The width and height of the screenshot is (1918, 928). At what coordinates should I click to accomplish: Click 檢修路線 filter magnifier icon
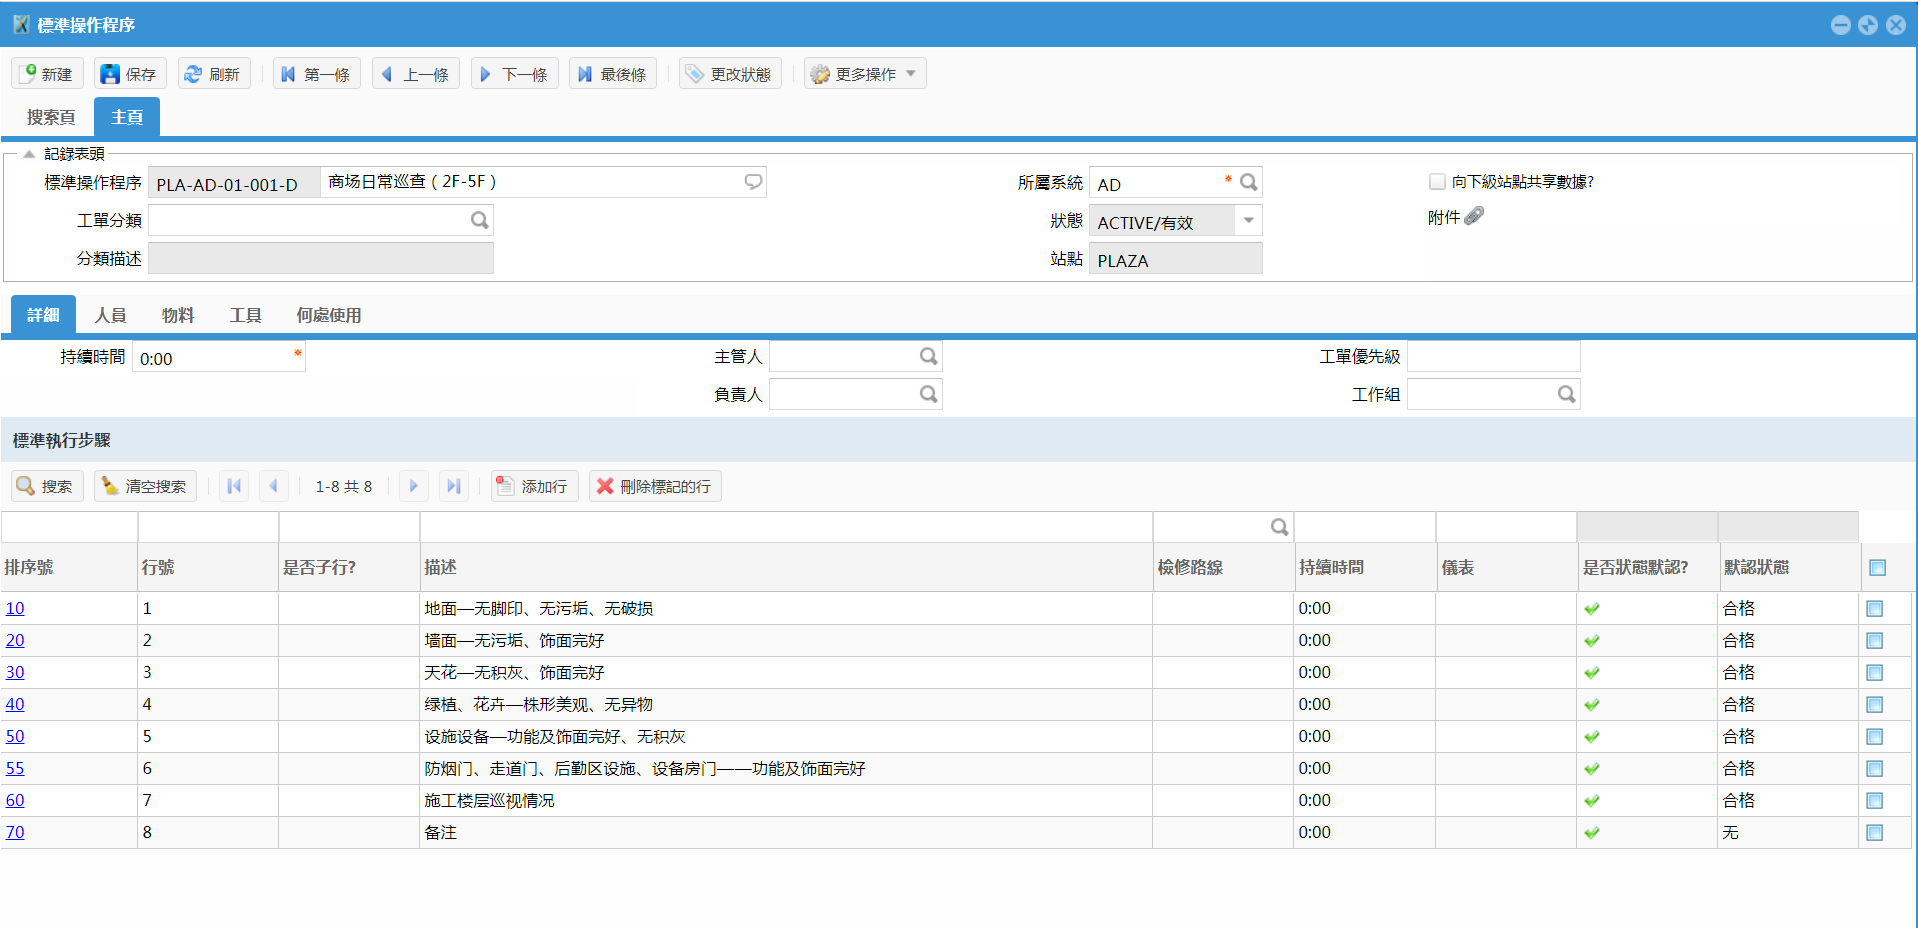click(x=1279, y=527)
